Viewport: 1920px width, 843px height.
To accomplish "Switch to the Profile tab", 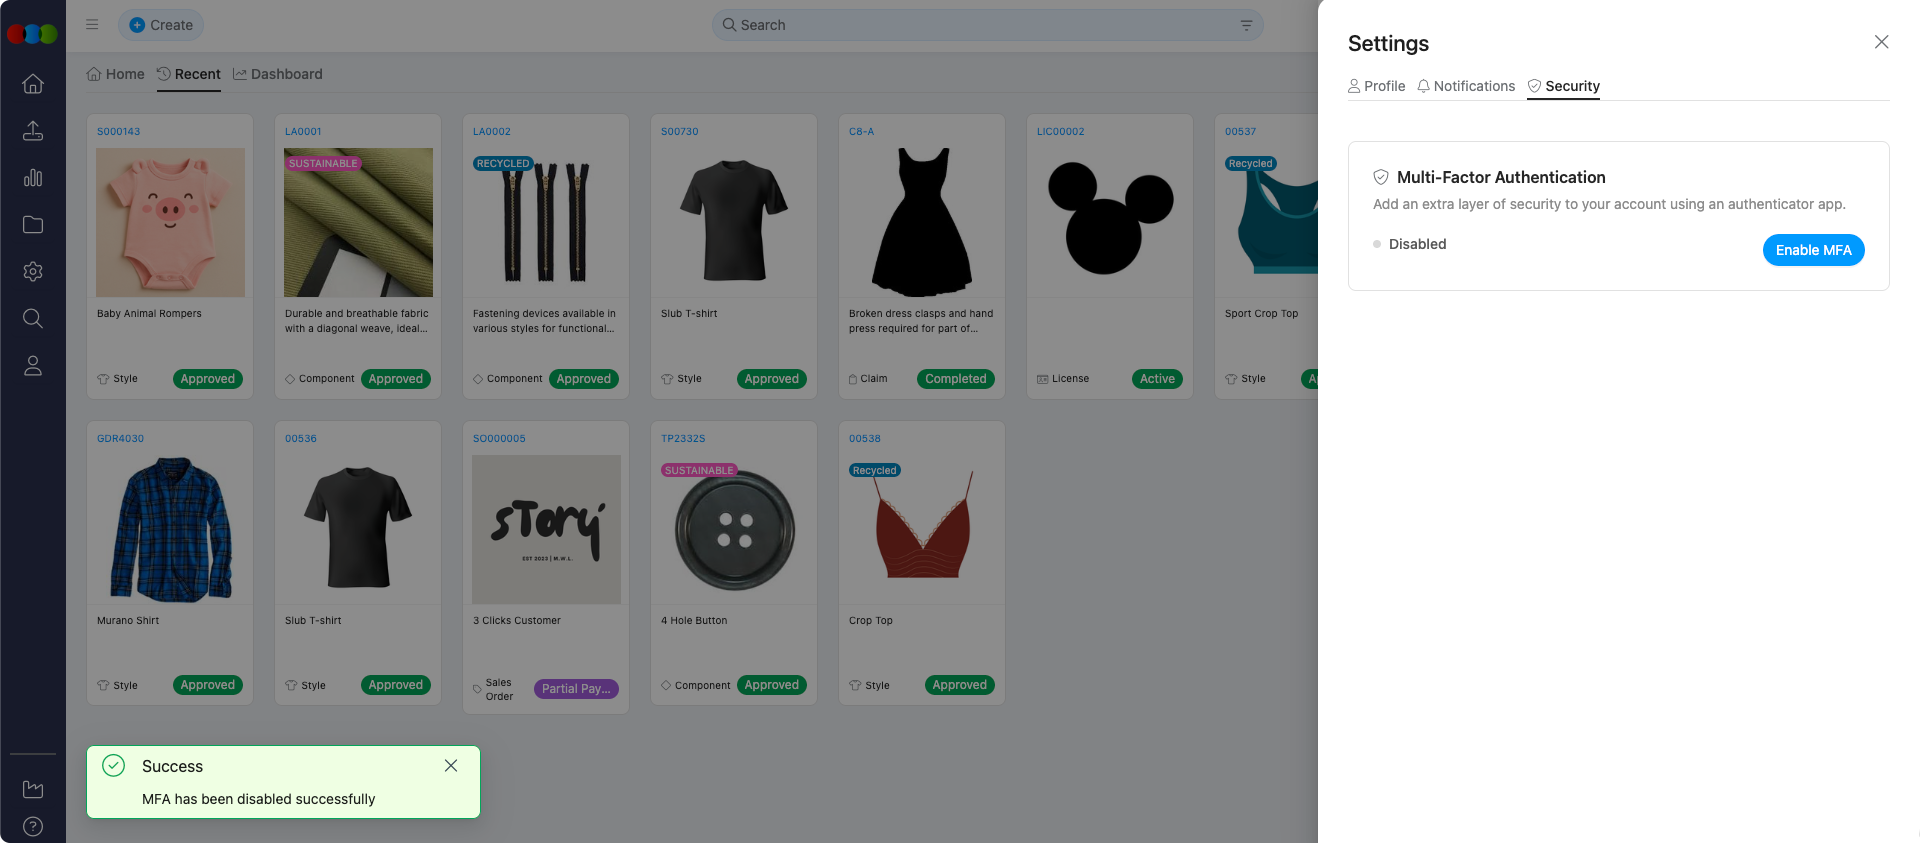I will click(1376, 86).
